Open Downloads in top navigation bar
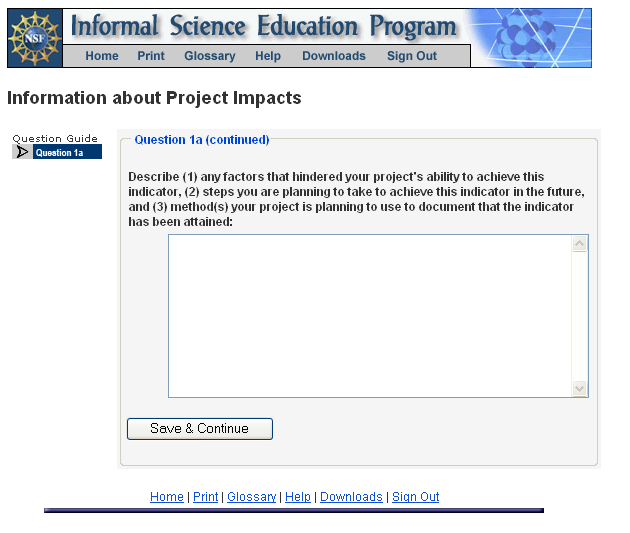 pyautogui.click(x=334, y=56)
